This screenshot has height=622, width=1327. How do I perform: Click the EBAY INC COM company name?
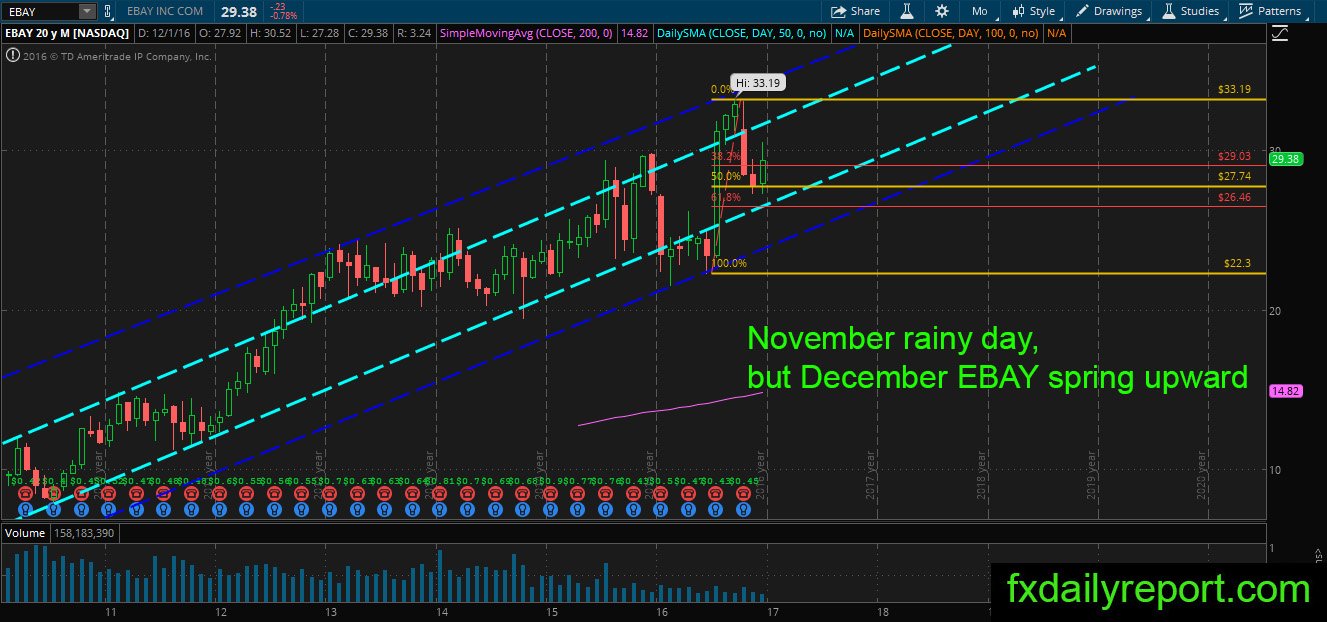(x=166, y=11)
